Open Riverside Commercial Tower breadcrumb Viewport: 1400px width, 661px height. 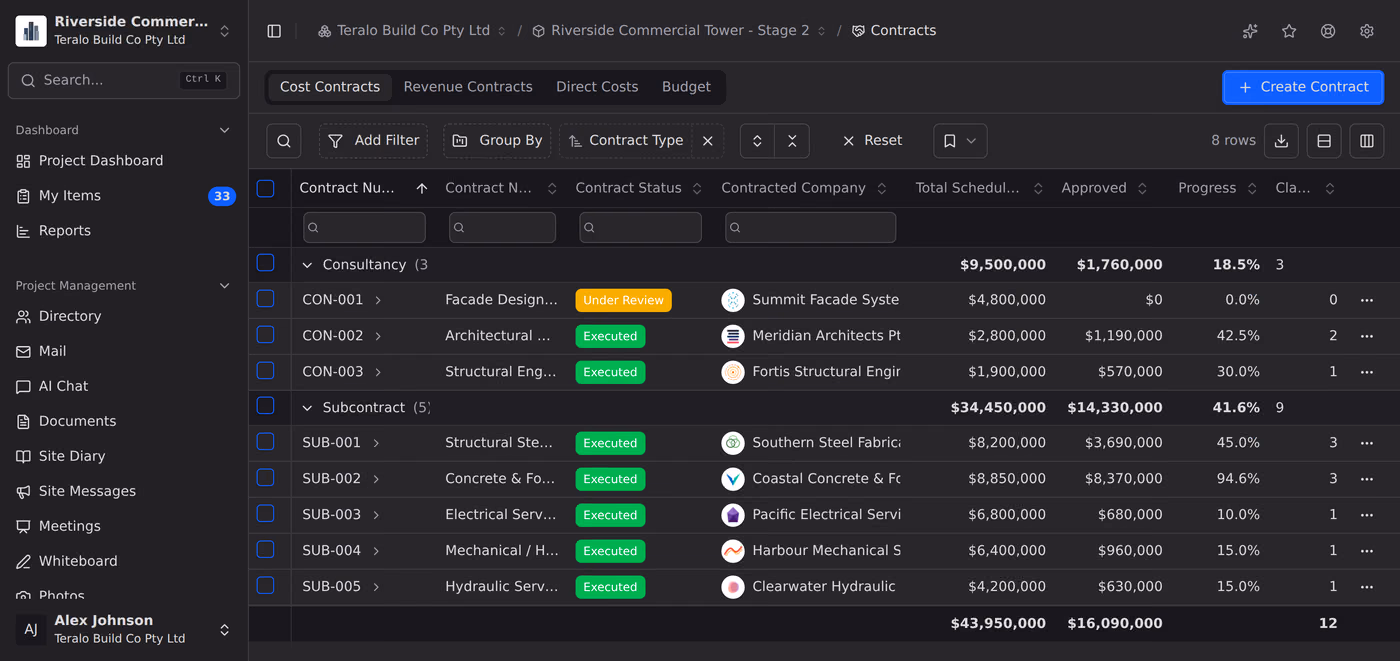point(679,31)
